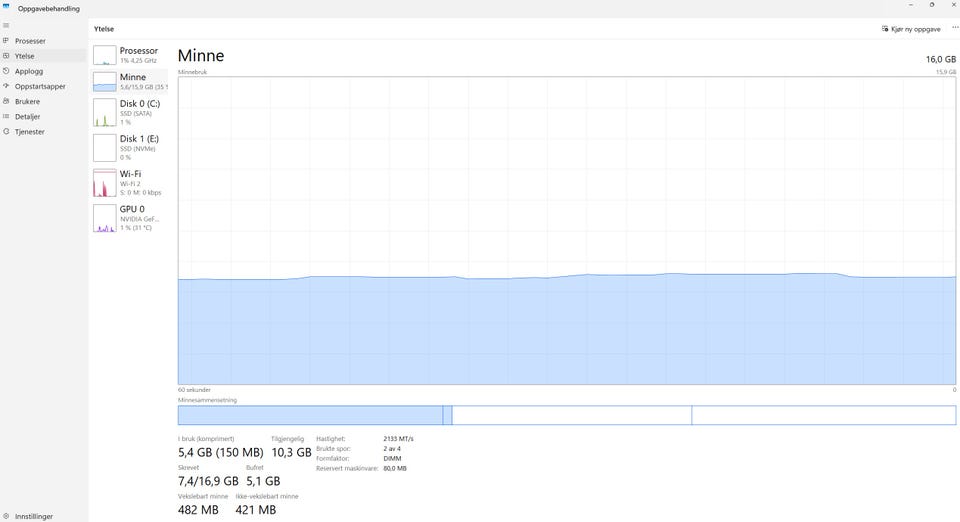Select Disk 1 (E:) label
960x522 pixels.
click(x=139, y=138)
